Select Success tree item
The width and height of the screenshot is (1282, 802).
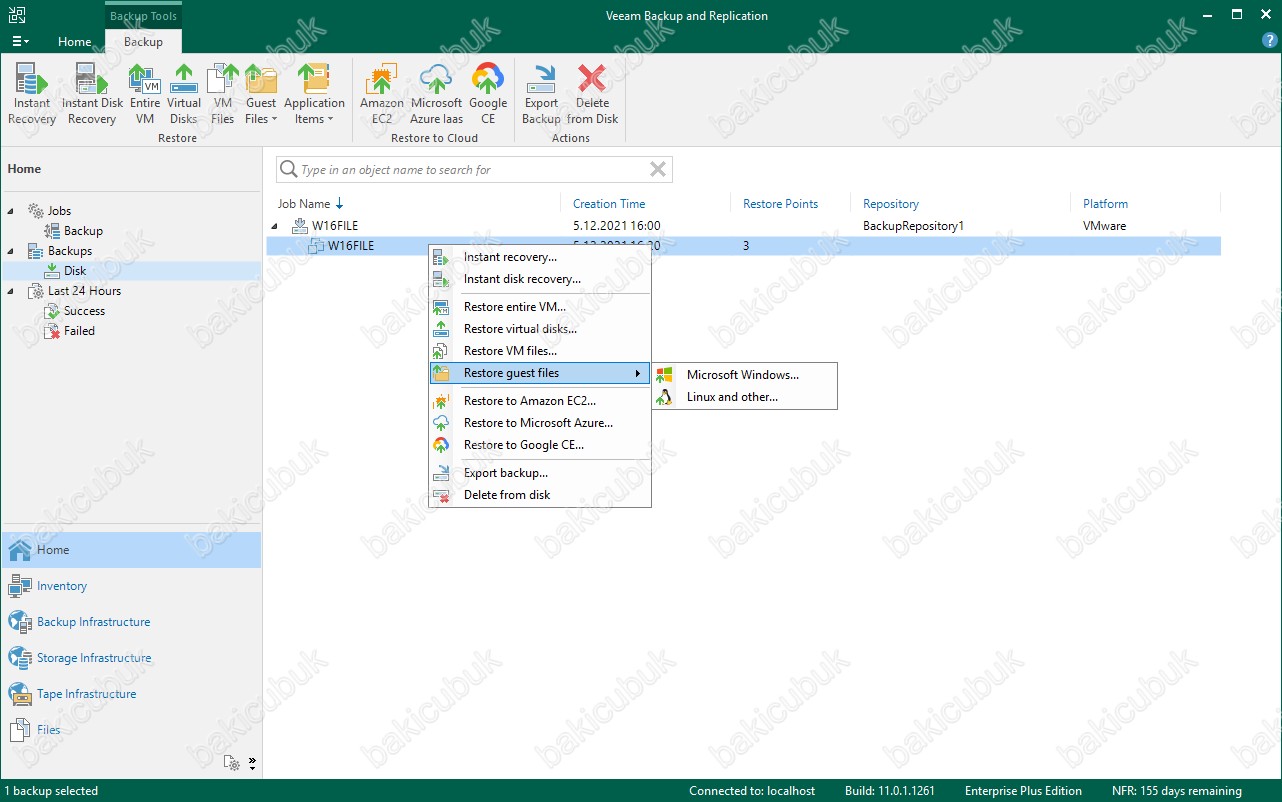pyautogui.click(x=84, y=311)
